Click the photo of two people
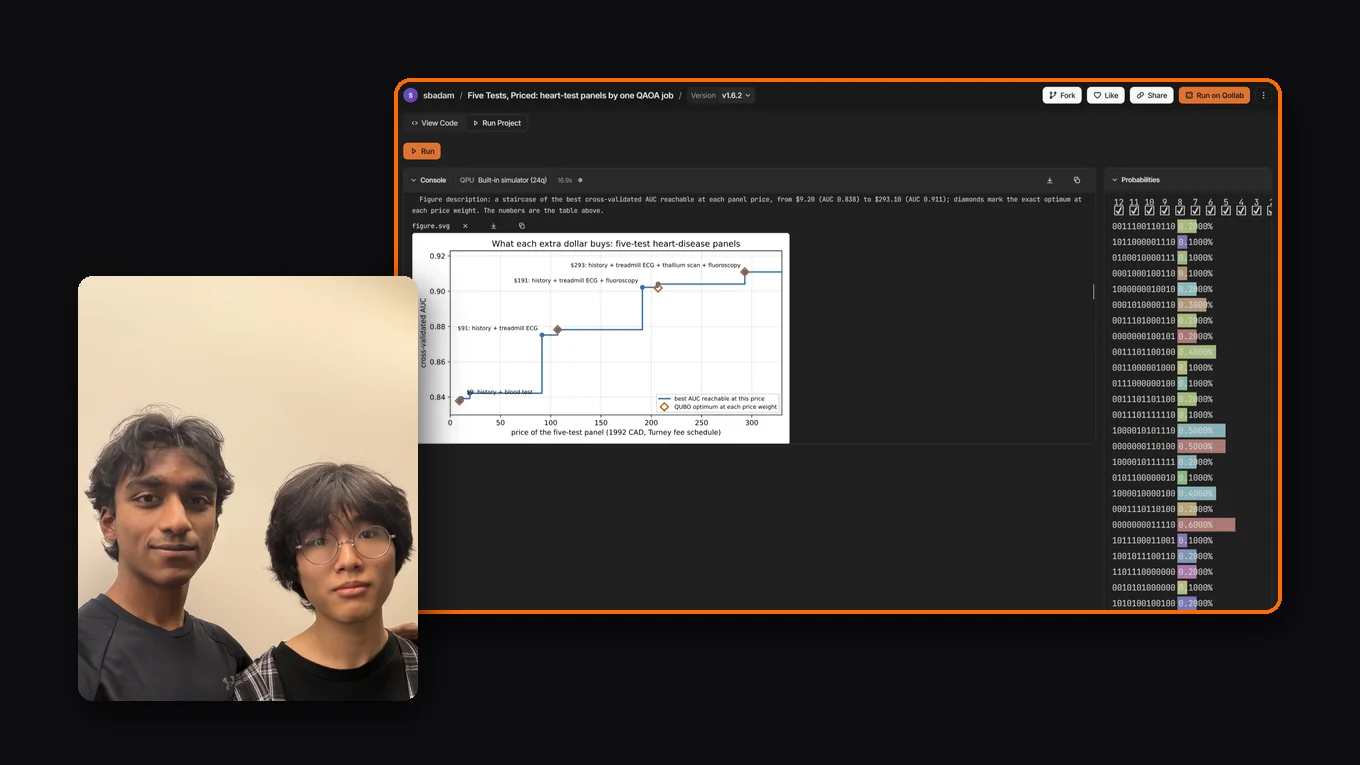This screenshot has height=765, width=1360. click(248, 488)
